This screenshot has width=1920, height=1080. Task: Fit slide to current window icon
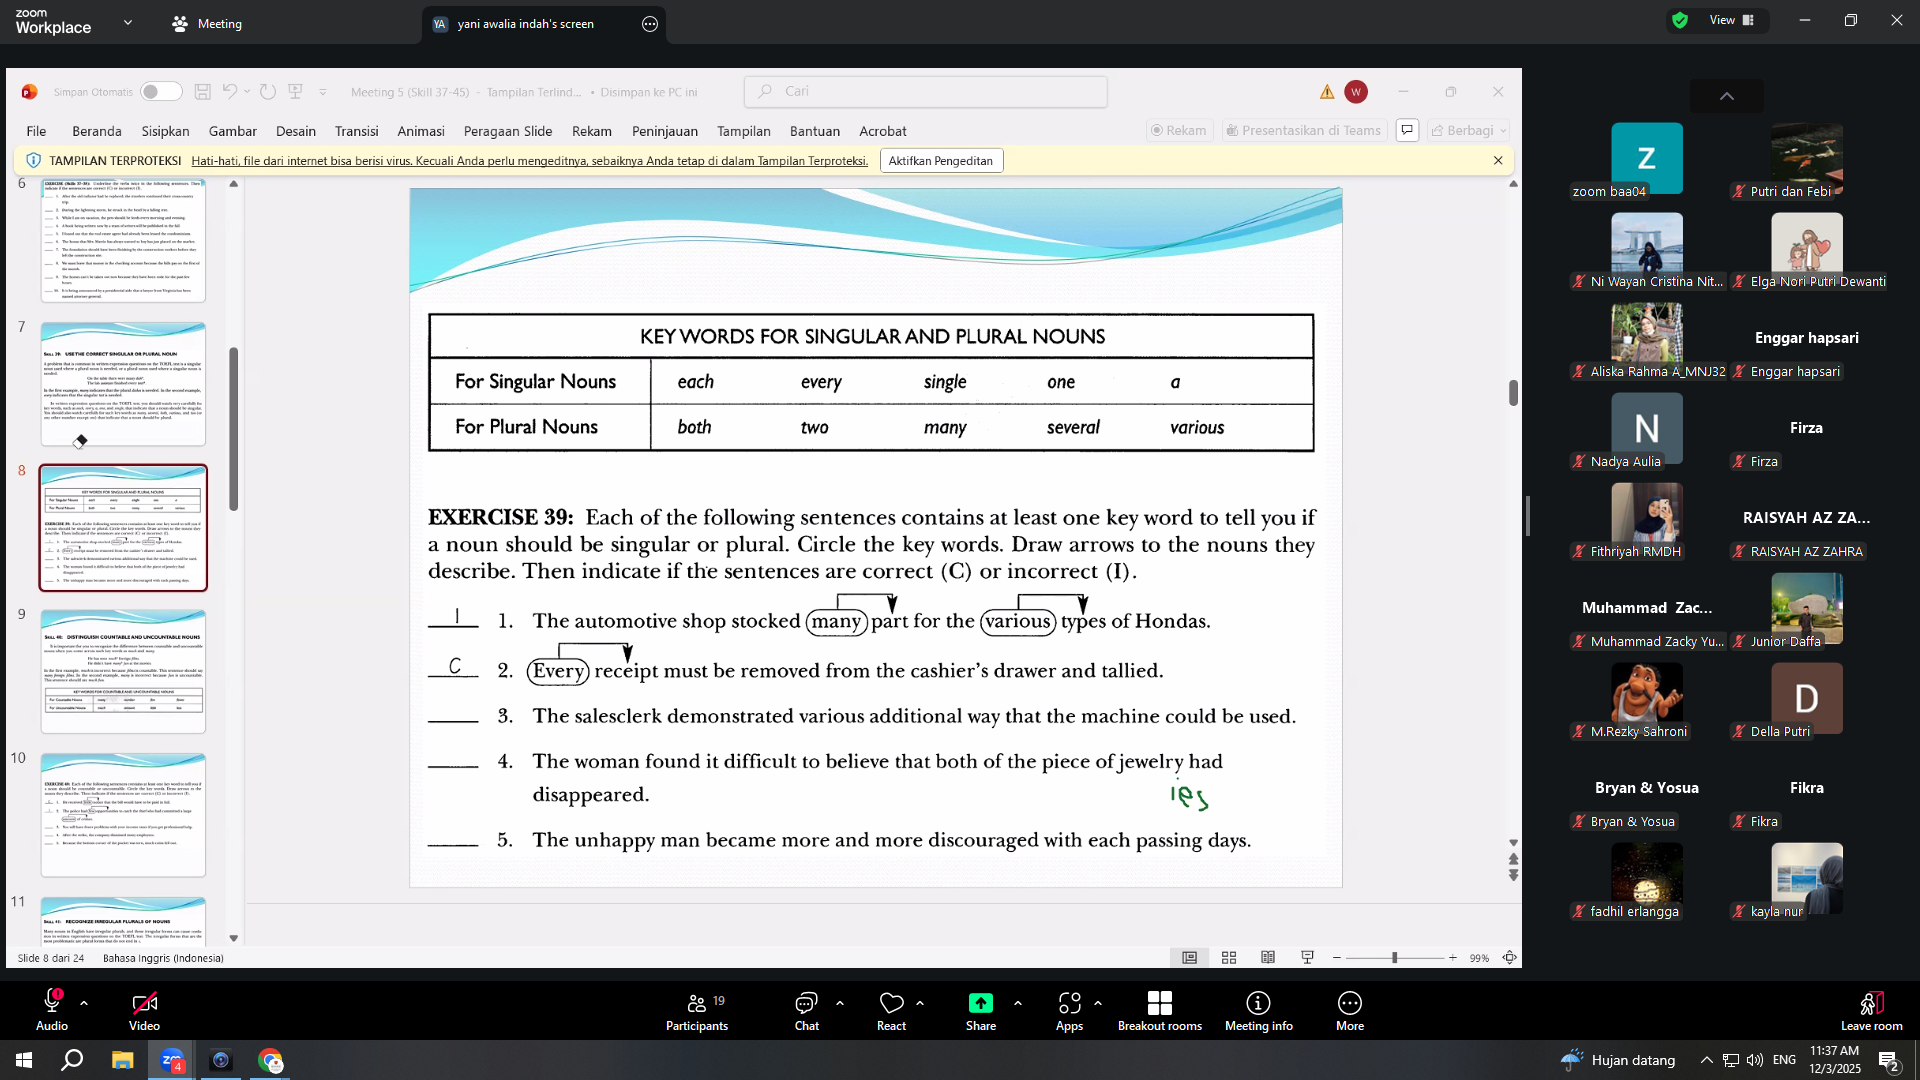(1510, 958)
